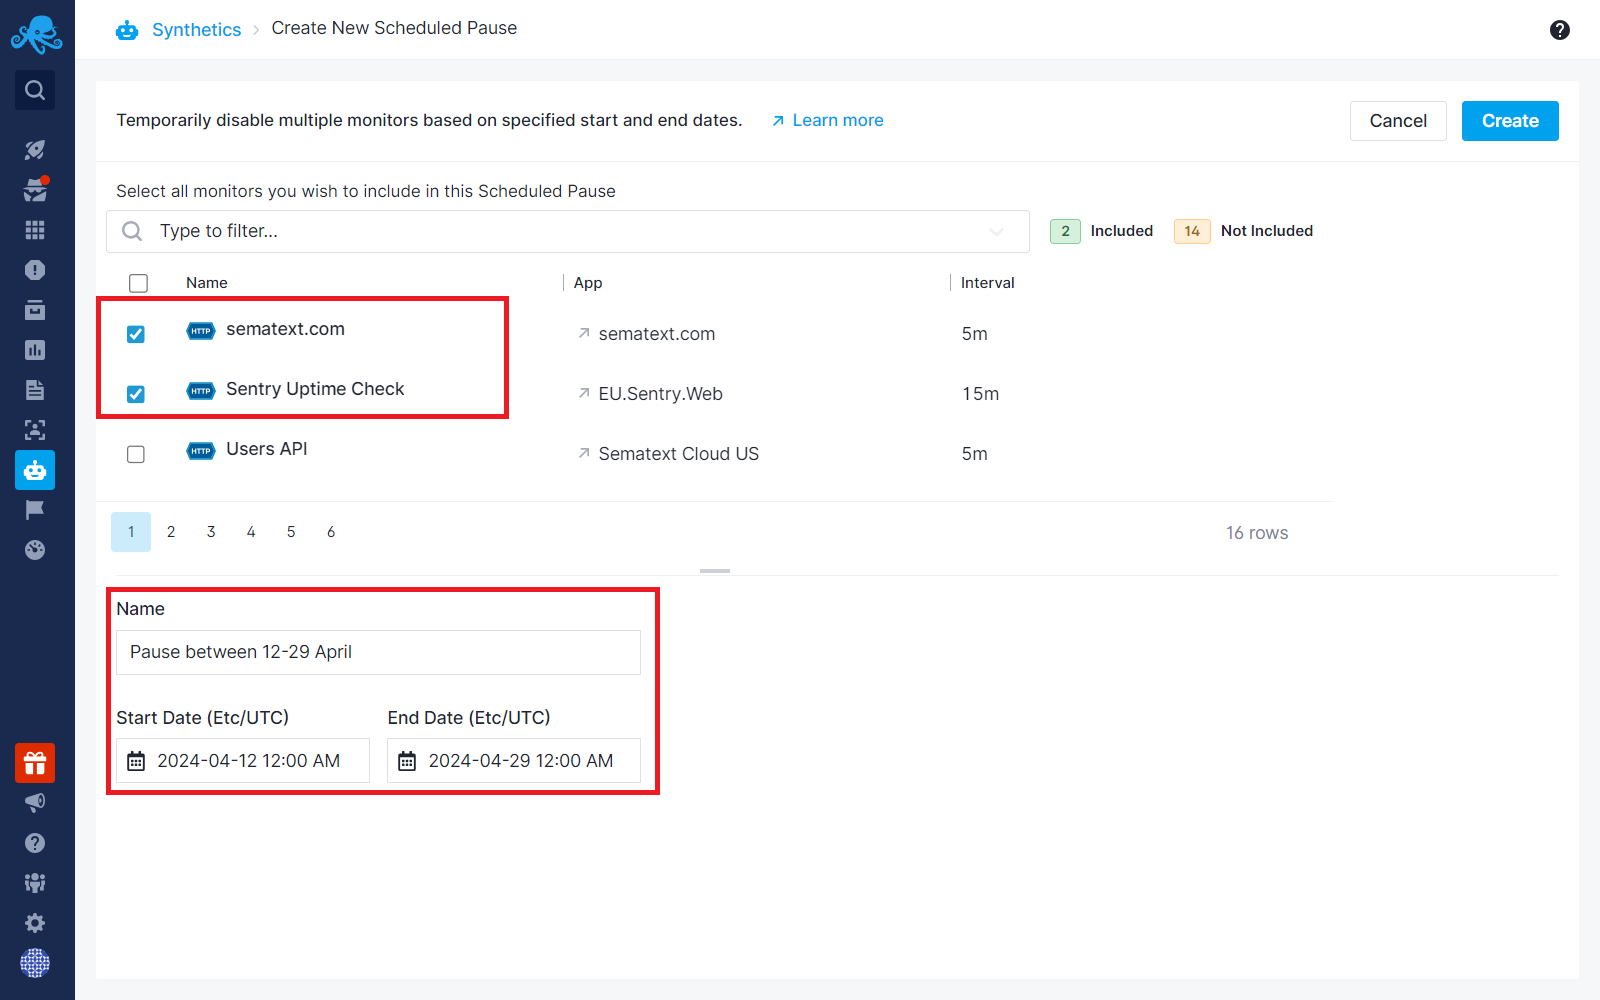The image size is (1600, 1000).
Task: Open the alerts exclamation icon in sidebar
Action: click(x=35, y=270)
